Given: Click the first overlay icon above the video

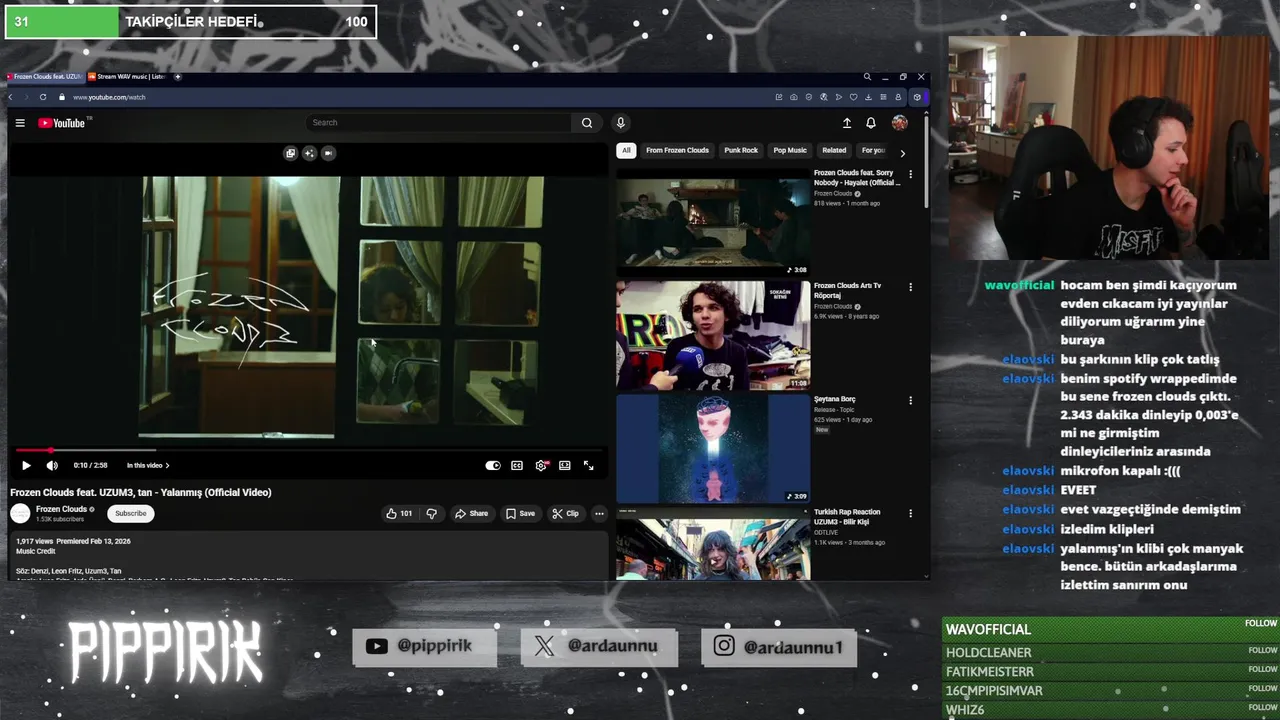Looking at the screenshot, I should 290,153.
